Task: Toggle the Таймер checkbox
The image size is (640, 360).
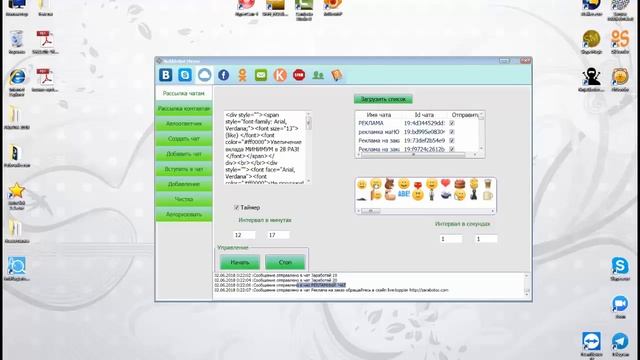Action: (236, 207)
